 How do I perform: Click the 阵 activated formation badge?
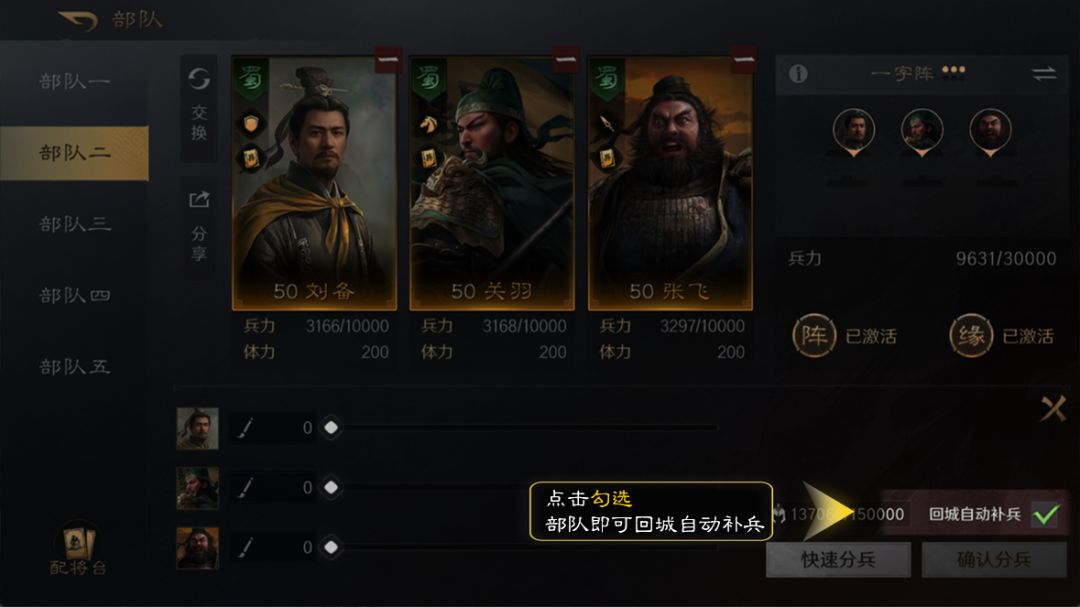point(813,336)
